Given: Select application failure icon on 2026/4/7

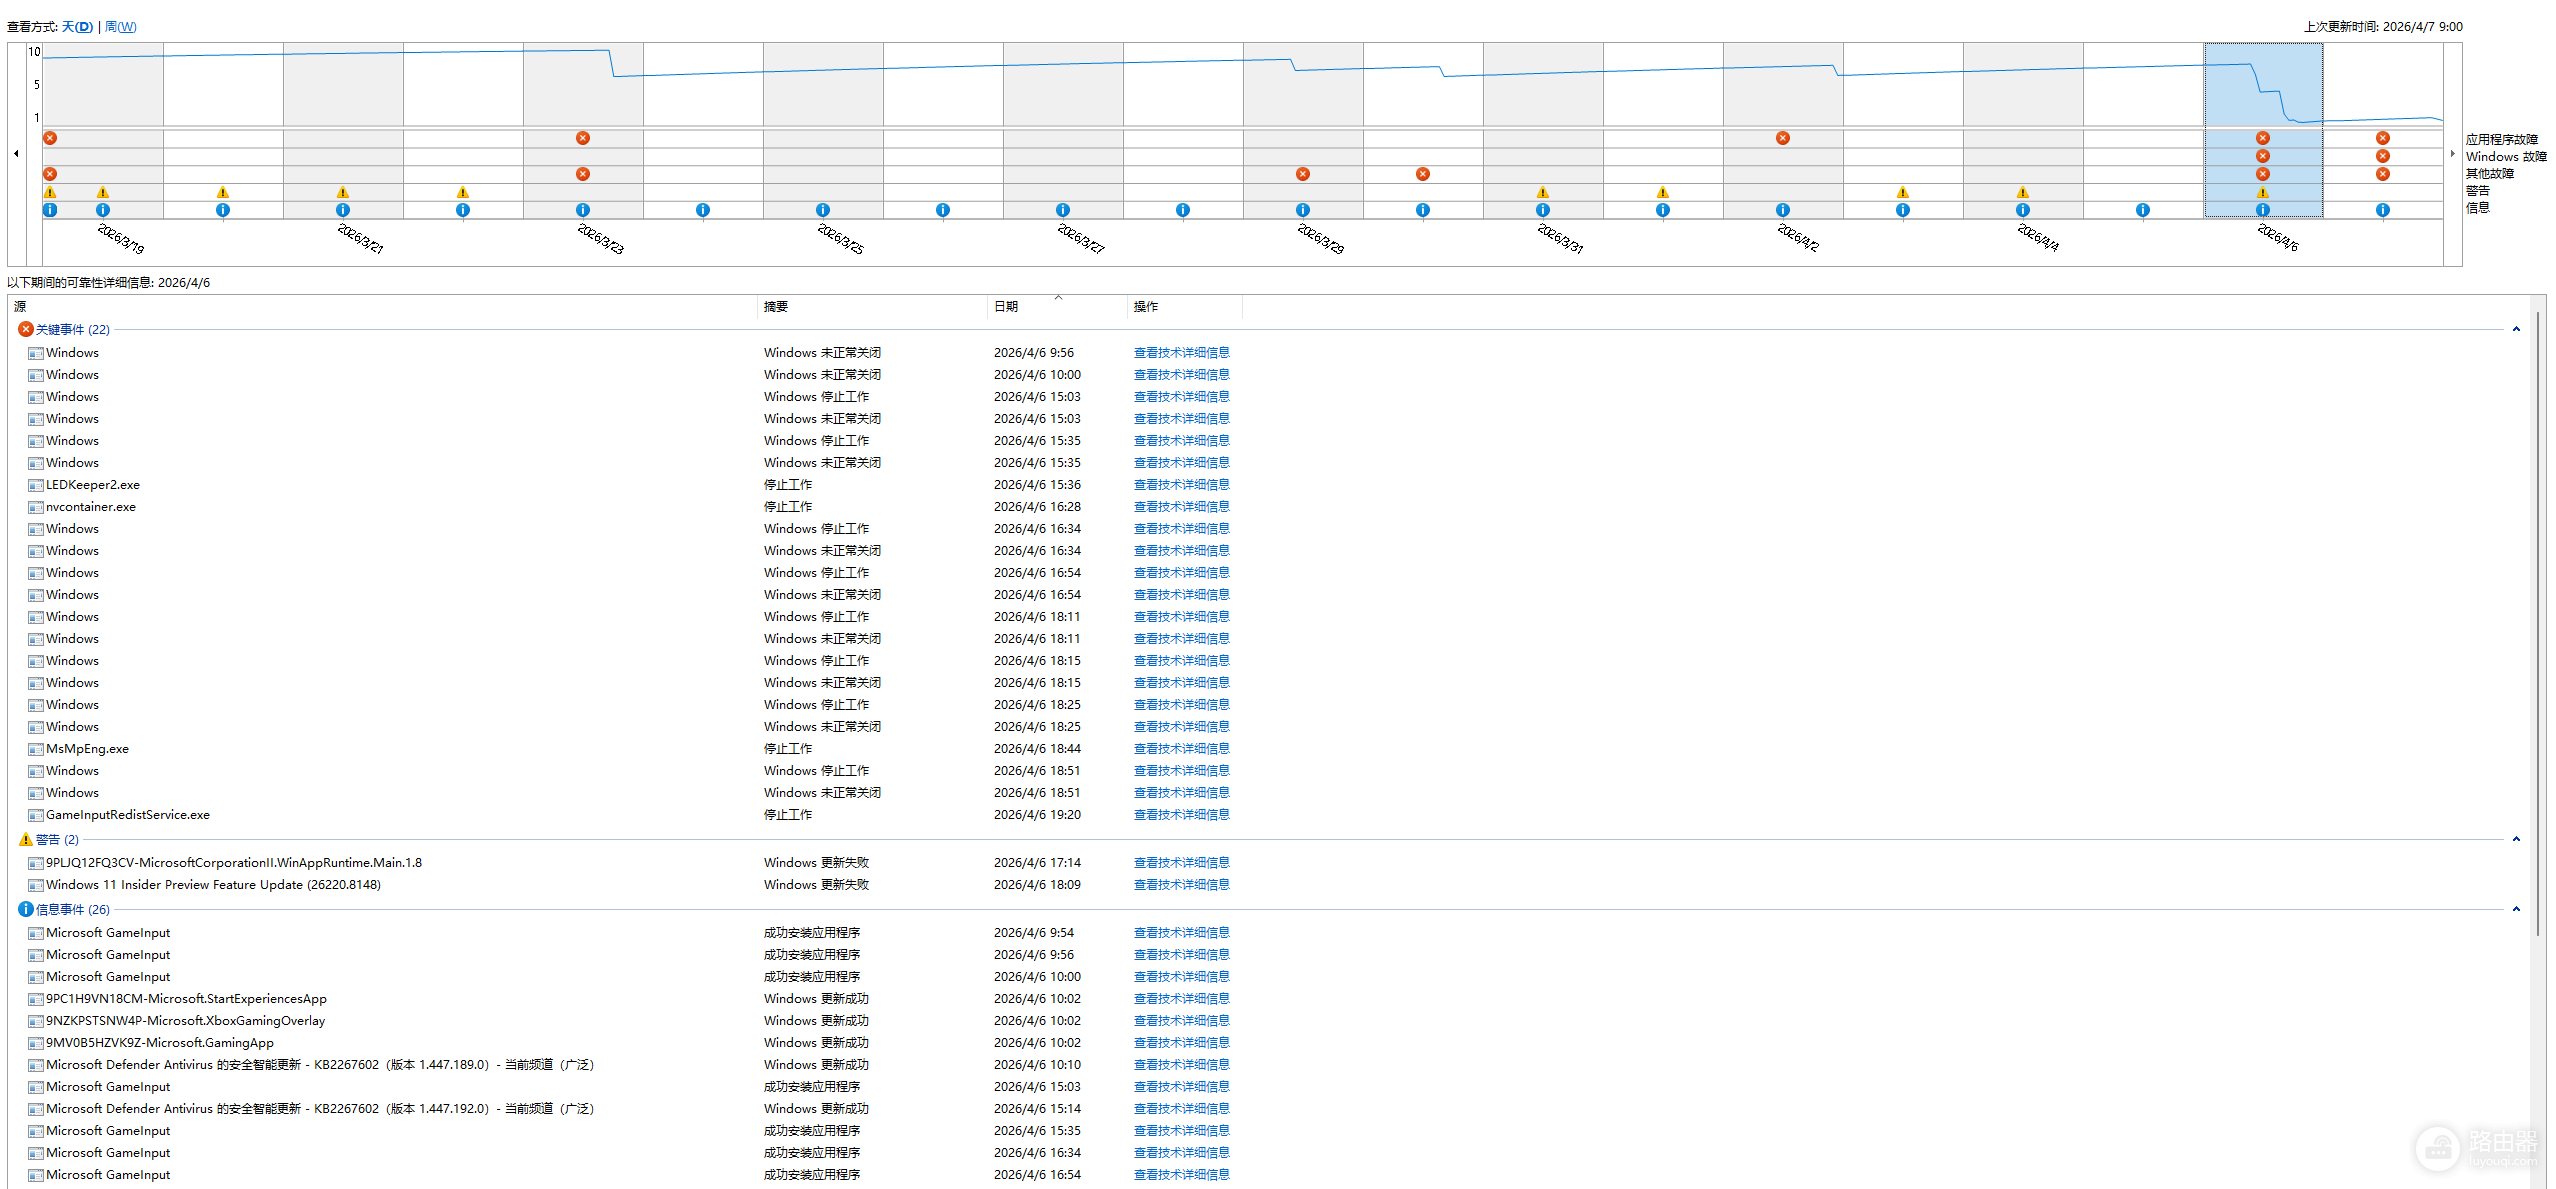Looking at the screenshot, I should click(x=2383, y=138).
